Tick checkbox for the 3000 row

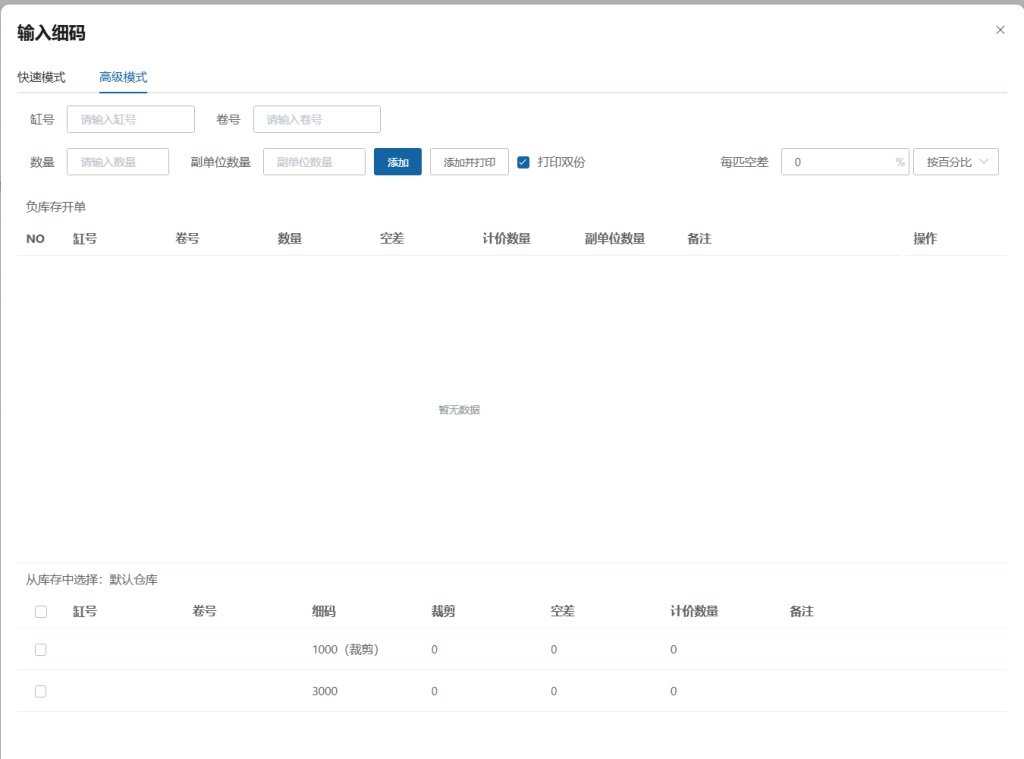41,691
